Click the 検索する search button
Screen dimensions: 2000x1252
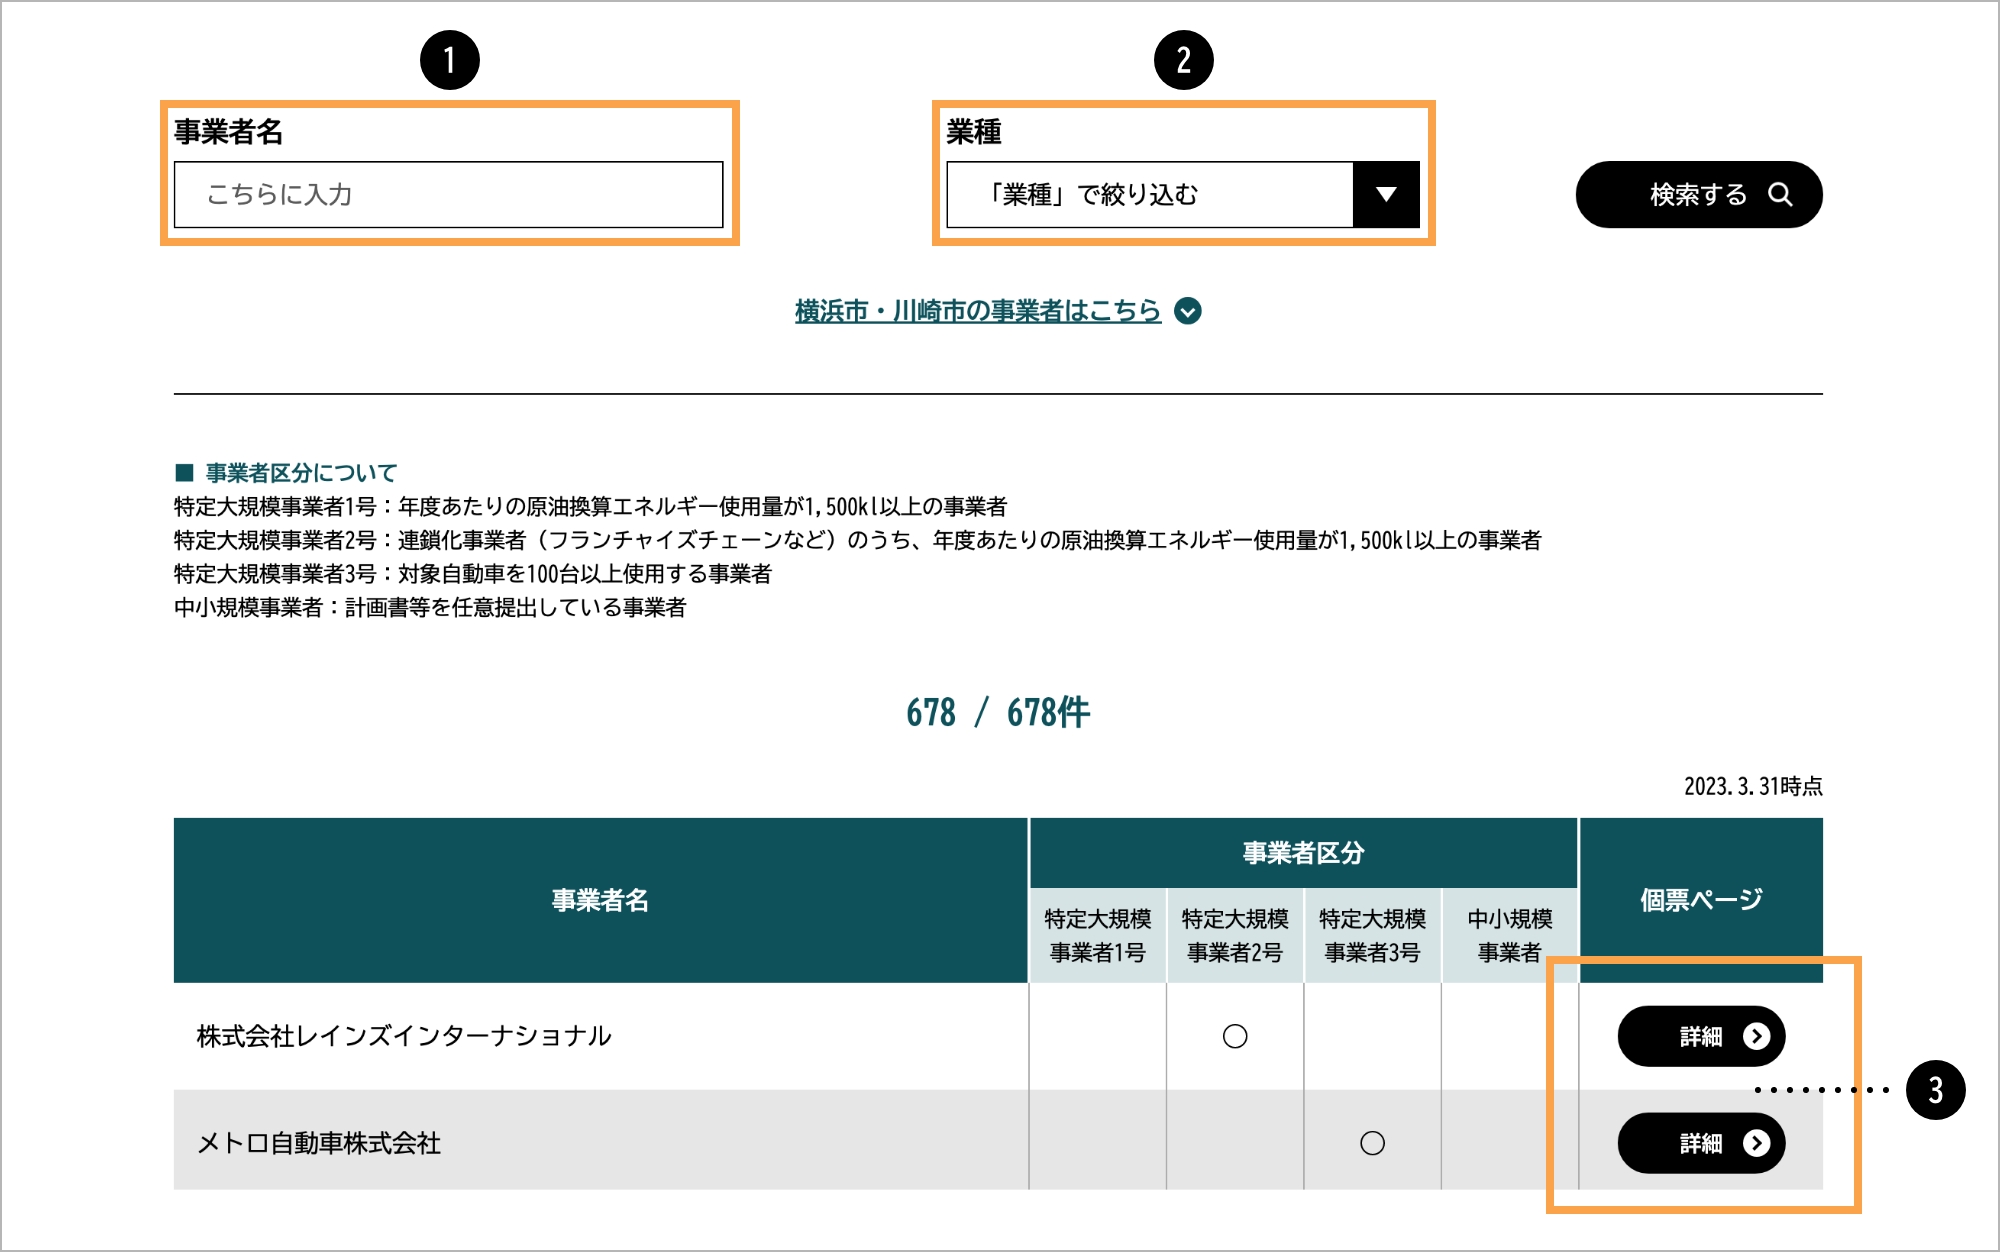[1699, 195]
